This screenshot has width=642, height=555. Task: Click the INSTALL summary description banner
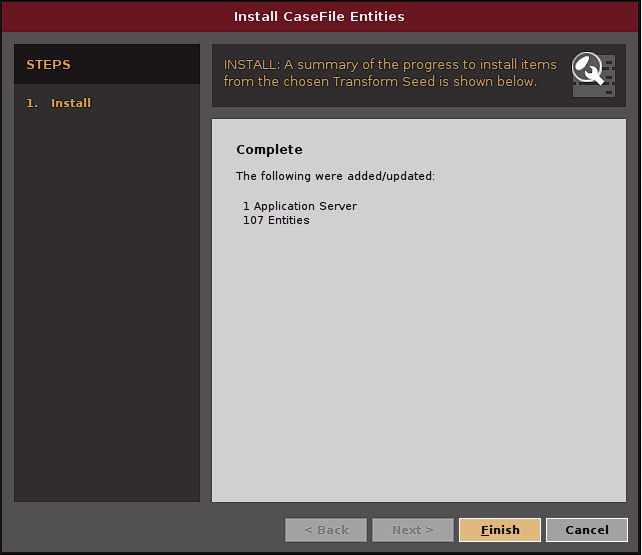click(x=390, y=73)
